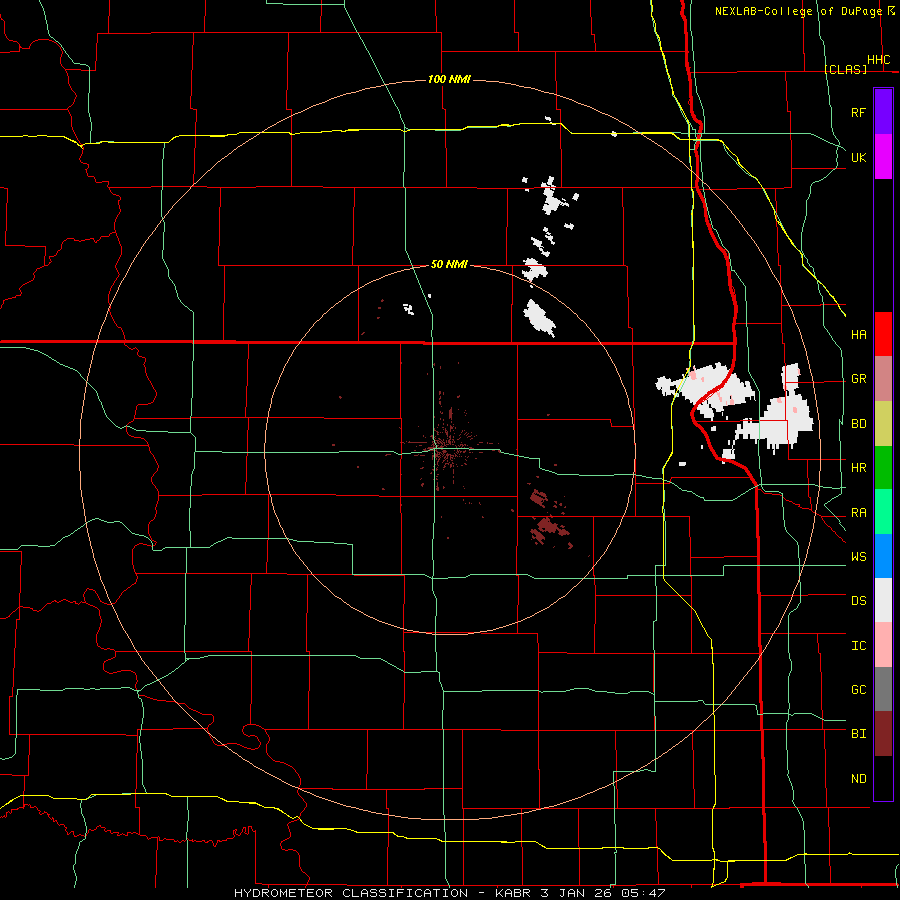
Task: Click the HR legend label
Action: click(858, 468)
